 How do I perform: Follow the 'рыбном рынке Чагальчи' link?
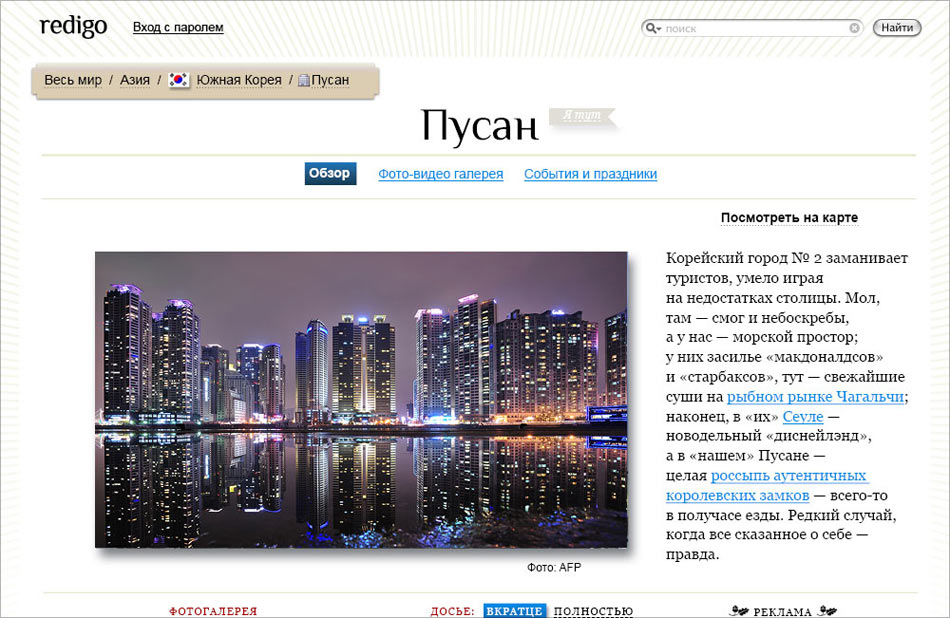point(815,397)
